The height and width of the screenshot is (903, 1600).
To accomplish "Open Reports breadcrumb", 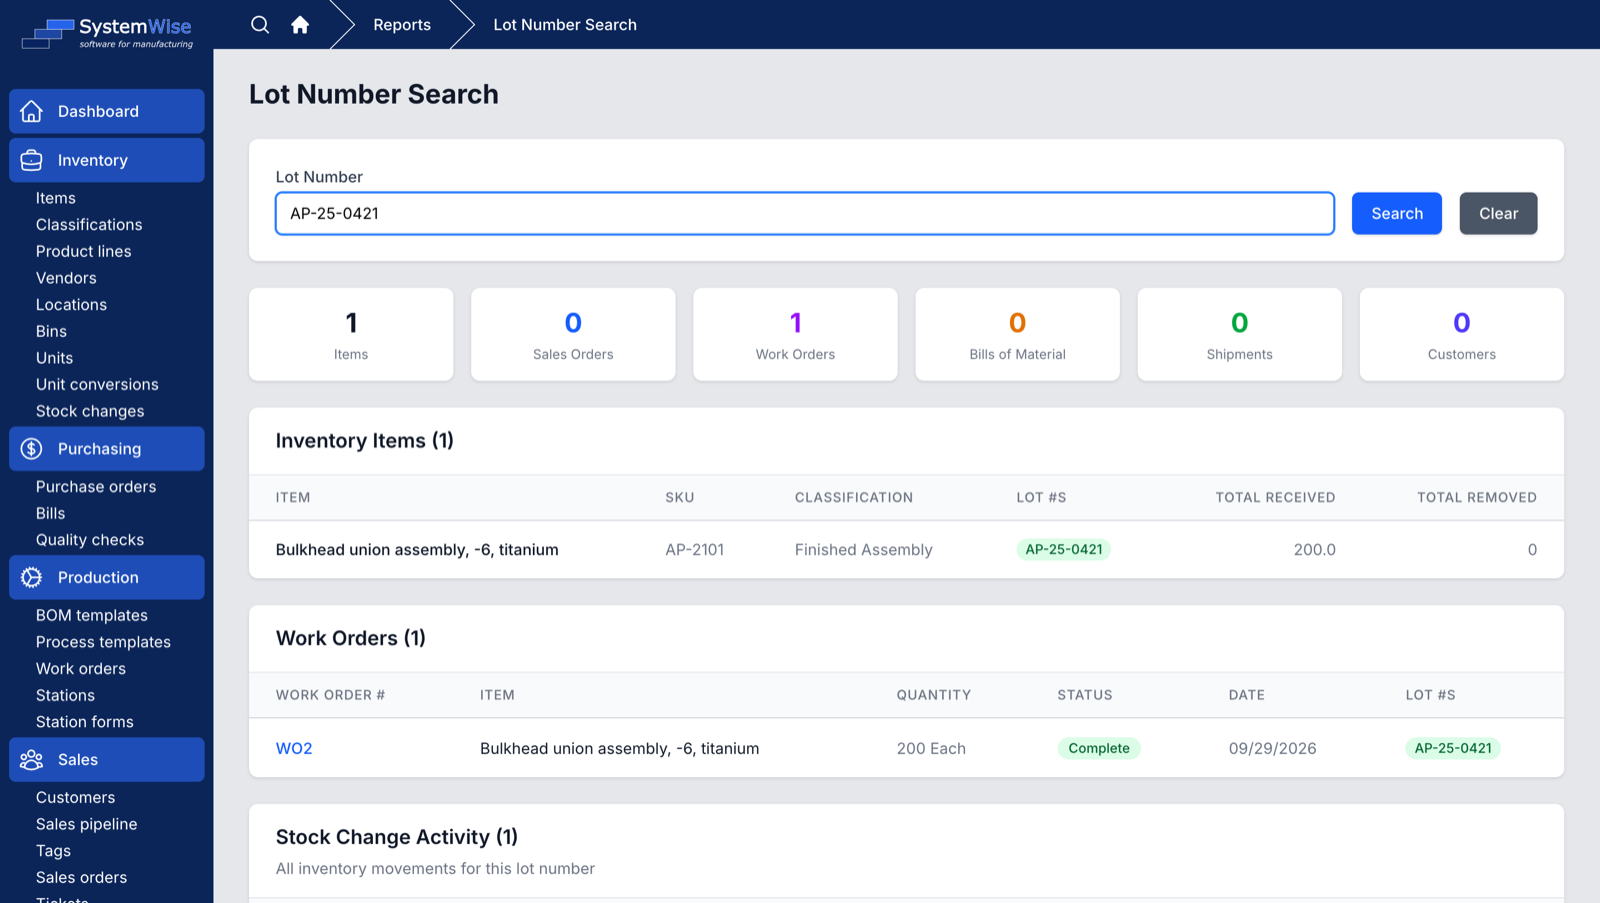I will tap(402, 25).
